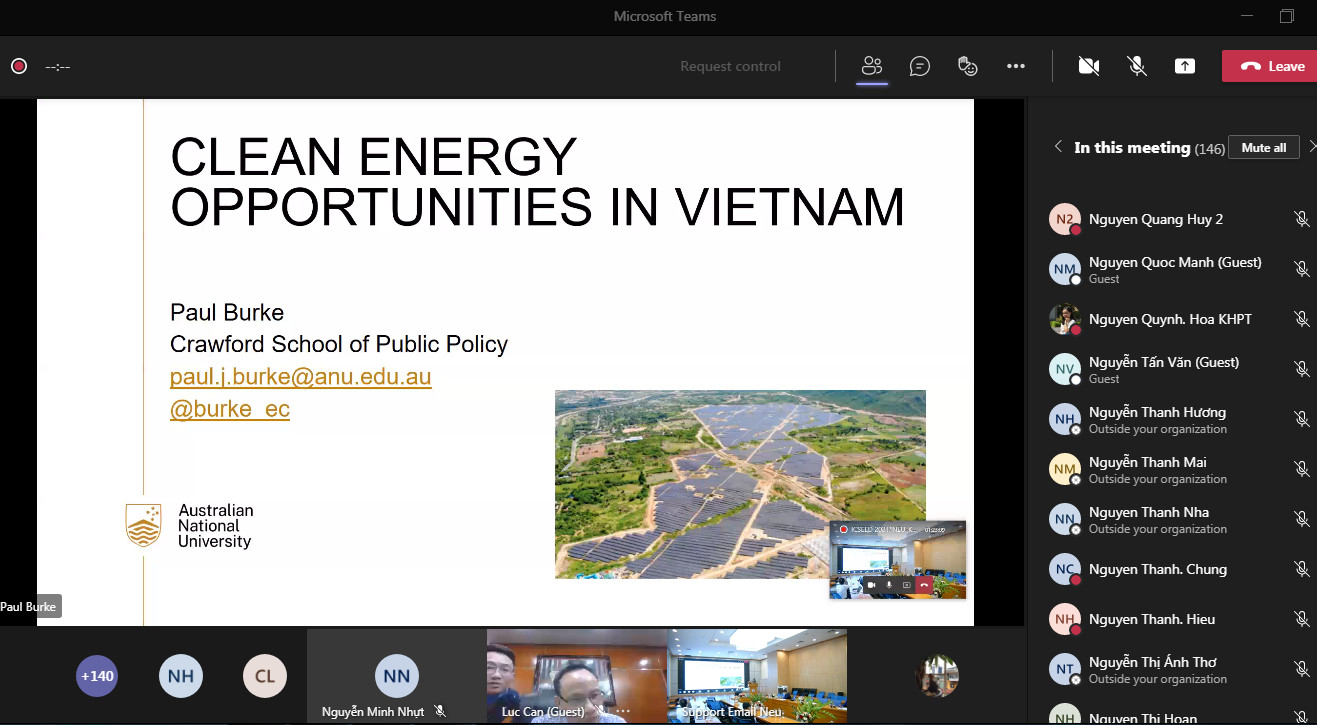Select Nguyen Quoc Manh (Guest) in participant list
This screenshot has width=1317, height=725.
tap(1174, 263)
